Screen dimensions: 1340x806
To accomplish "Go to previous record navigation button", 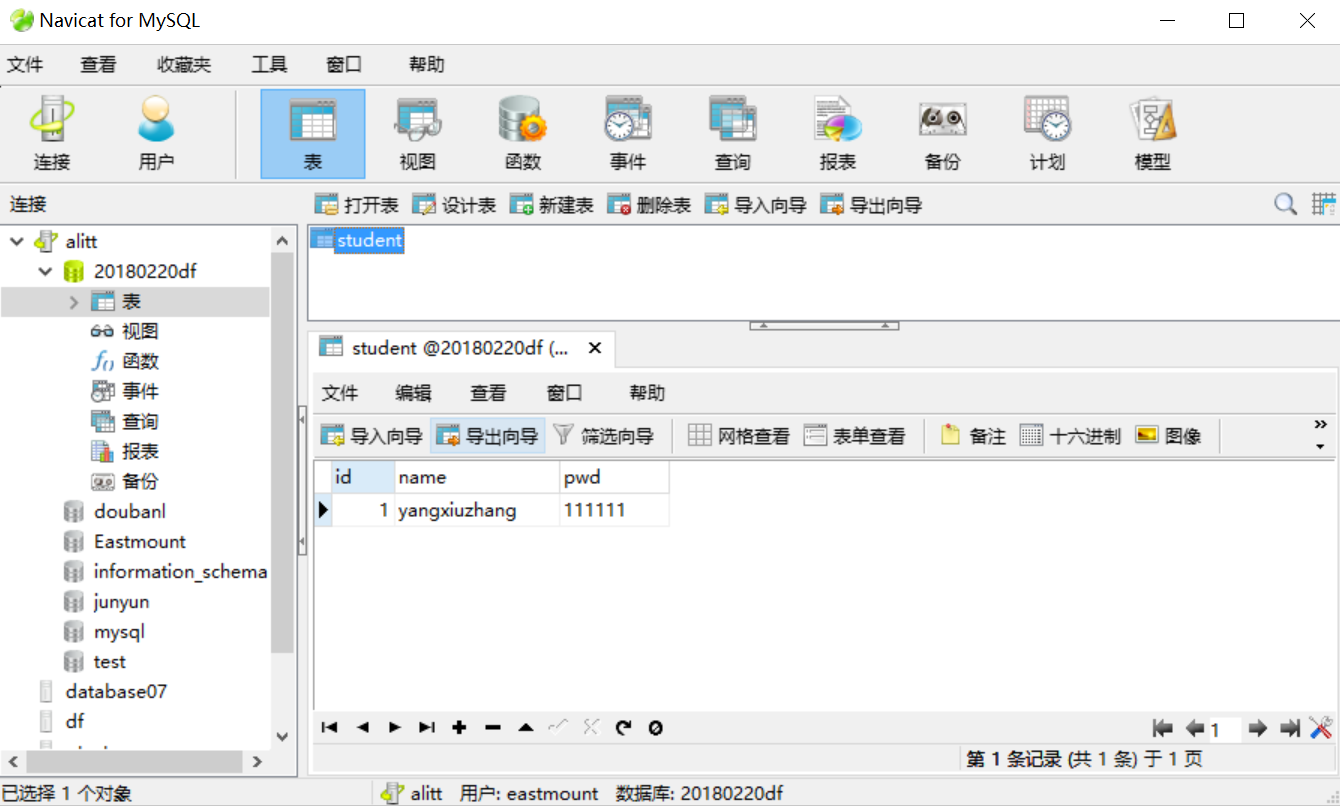I will click(362, 727).
